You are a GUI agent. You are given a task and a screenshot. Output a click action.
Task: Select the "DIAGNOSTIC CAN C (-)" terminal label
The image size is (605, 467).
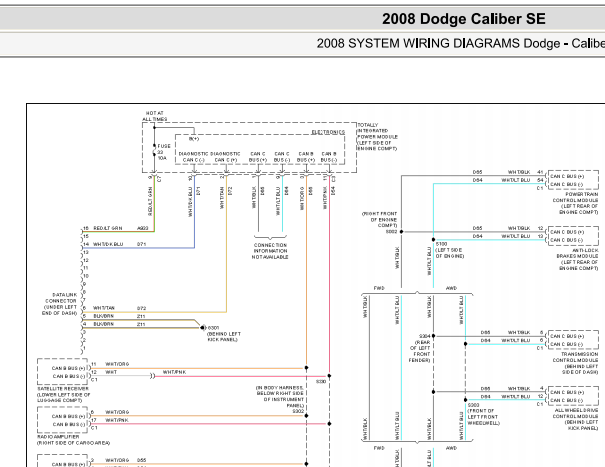(x=194, y=157)
